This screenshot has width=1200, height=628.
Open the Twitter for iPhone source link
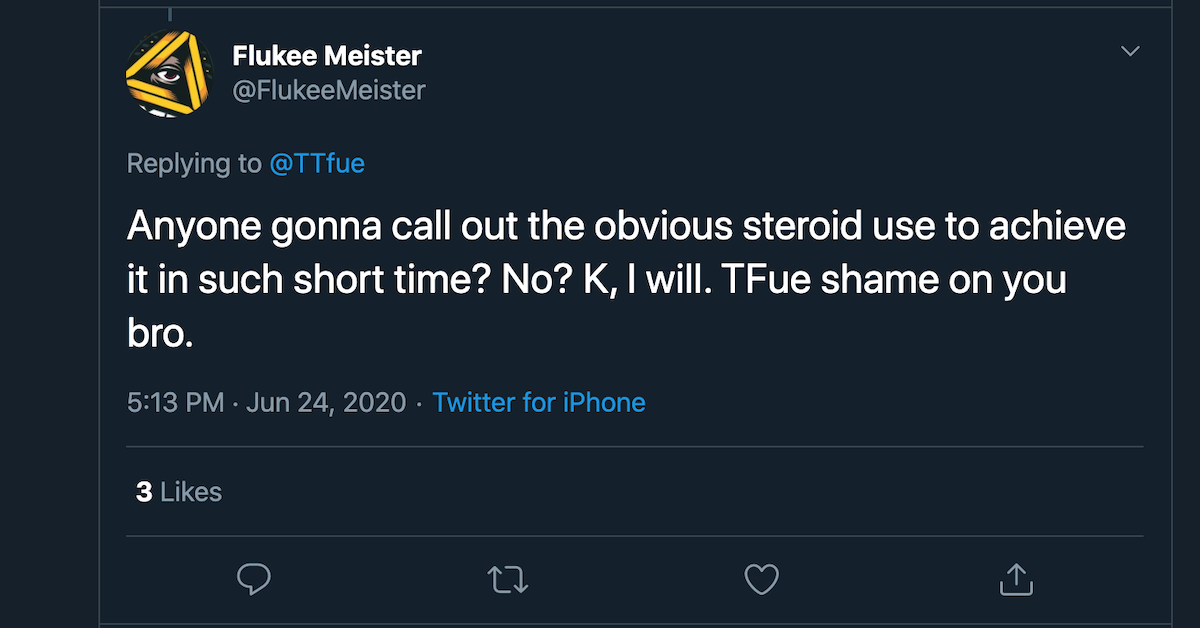(539, 402)
